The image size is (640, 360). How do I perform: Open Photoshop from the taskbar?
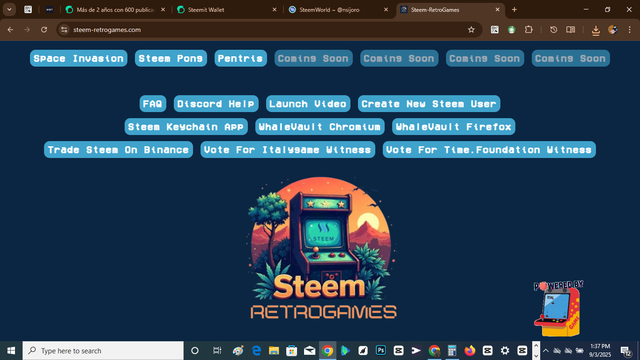[381, 351]
